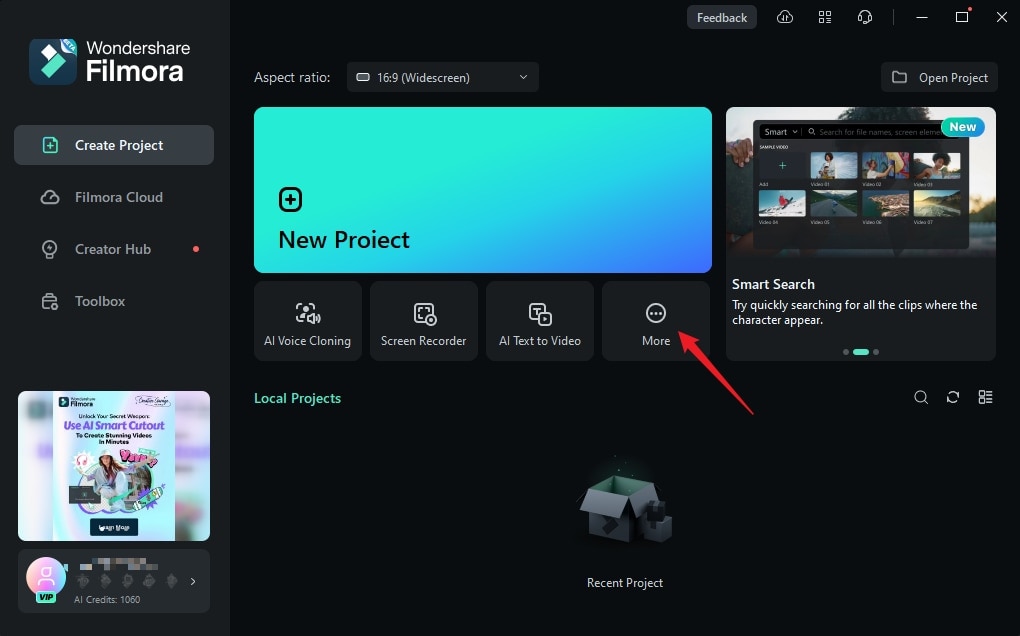
Task: Select the first carousel dot
Action: pyautogui.click(x=846, y=352)
